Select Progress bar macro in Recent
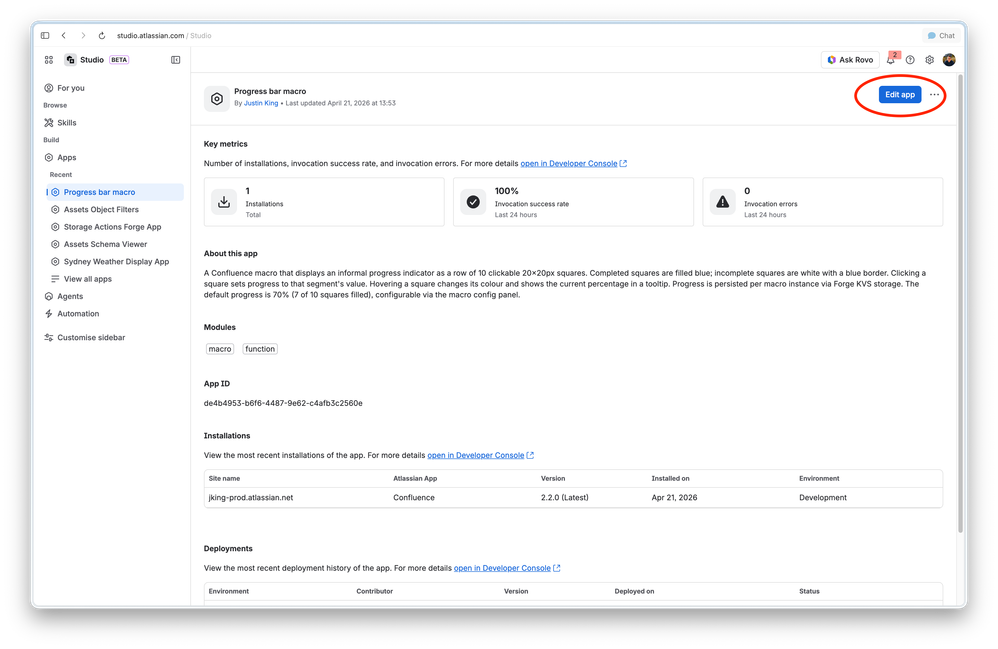This screenshot has height=649, width=998. click(115, 192)
